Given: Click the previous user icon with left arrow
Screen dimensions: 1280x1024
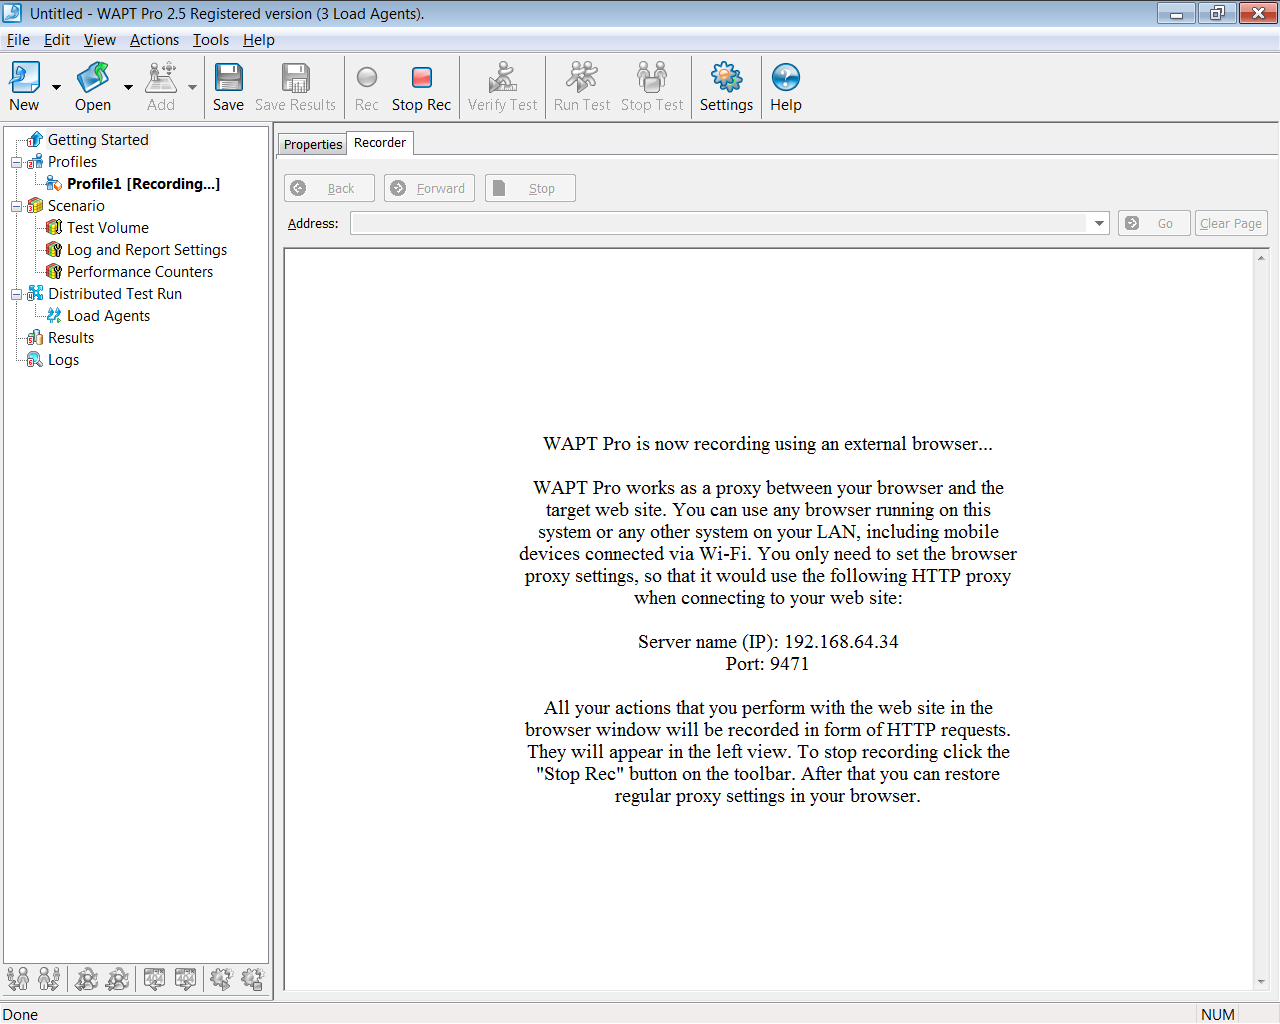Looking at the screenshot, I should coord(18,979).
